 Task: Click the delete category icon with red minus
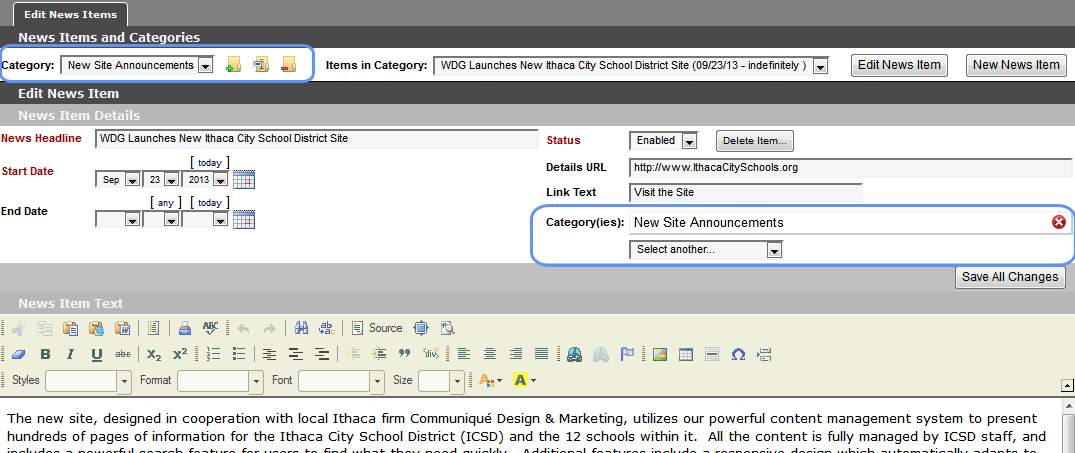click(x=289, y=65)
